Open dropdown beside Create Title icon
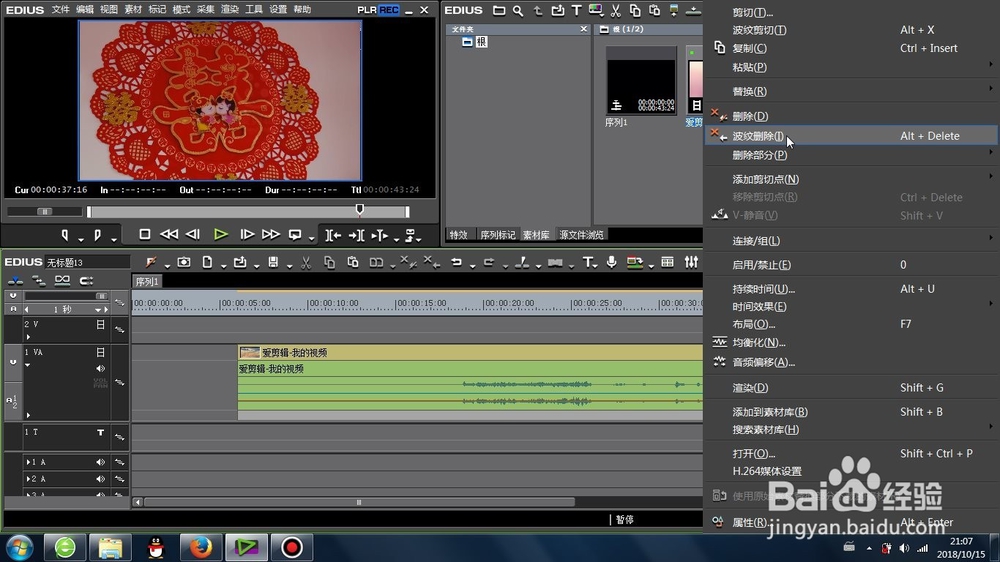Viewport: 1000px width, 562px height. (596, 265)
